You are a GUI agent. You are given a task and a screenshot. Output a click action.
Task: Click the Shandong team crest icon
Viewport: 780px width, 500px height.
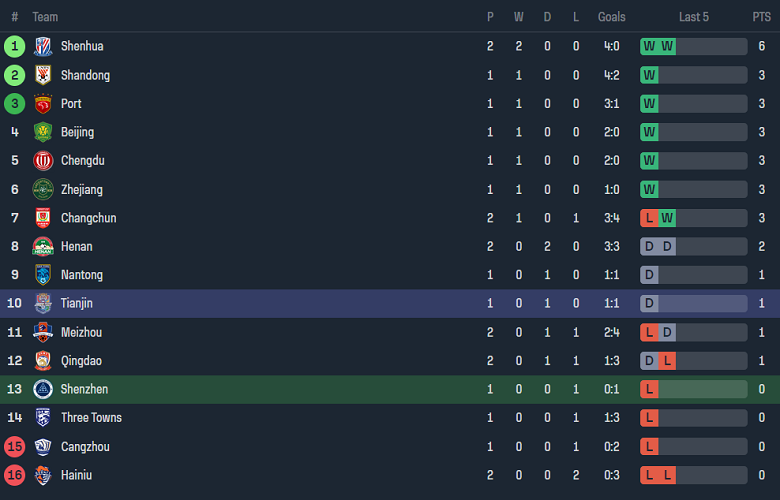pyautogui.click(x=43, y=75)
